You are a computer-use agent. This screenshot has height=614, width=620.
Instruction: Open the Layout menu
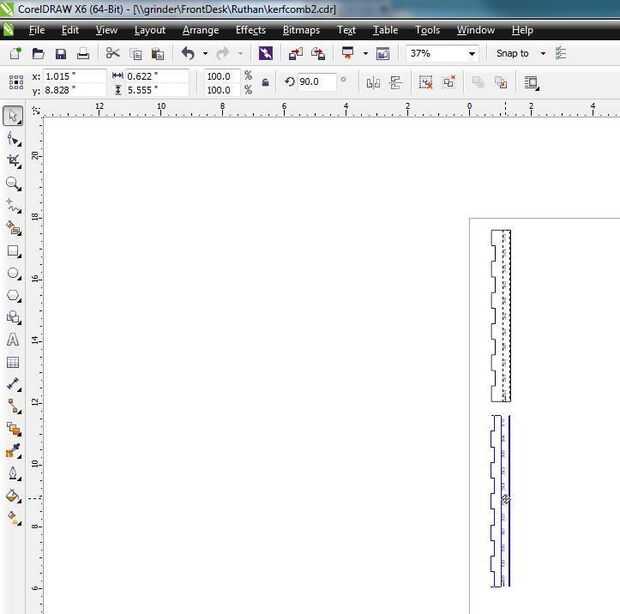(150, 30)
